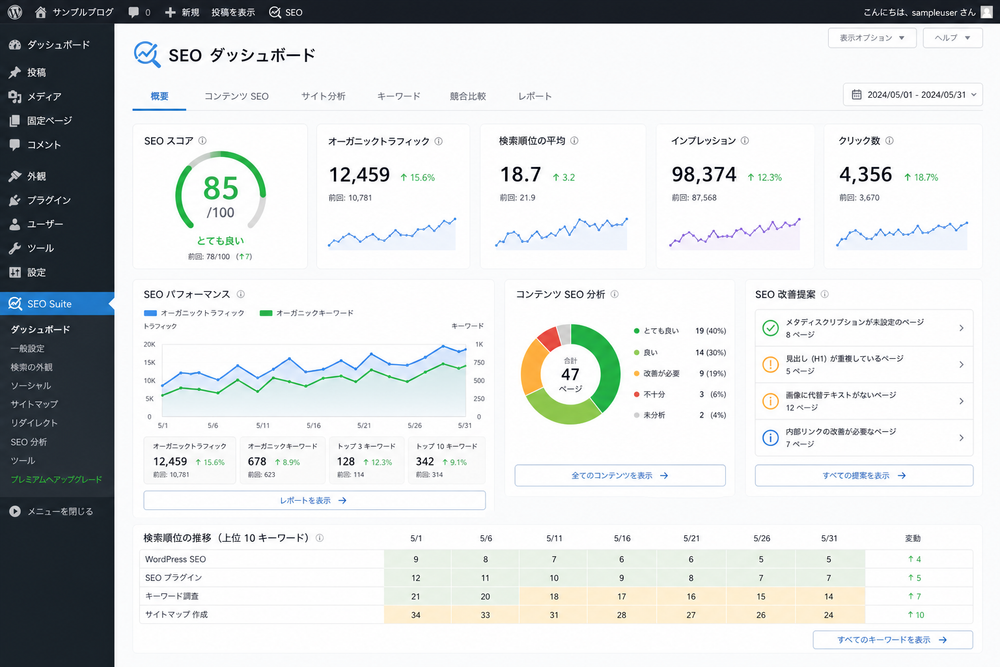Switch to the サイト分析 tab
1000x667 pixels.
[323, 96]
